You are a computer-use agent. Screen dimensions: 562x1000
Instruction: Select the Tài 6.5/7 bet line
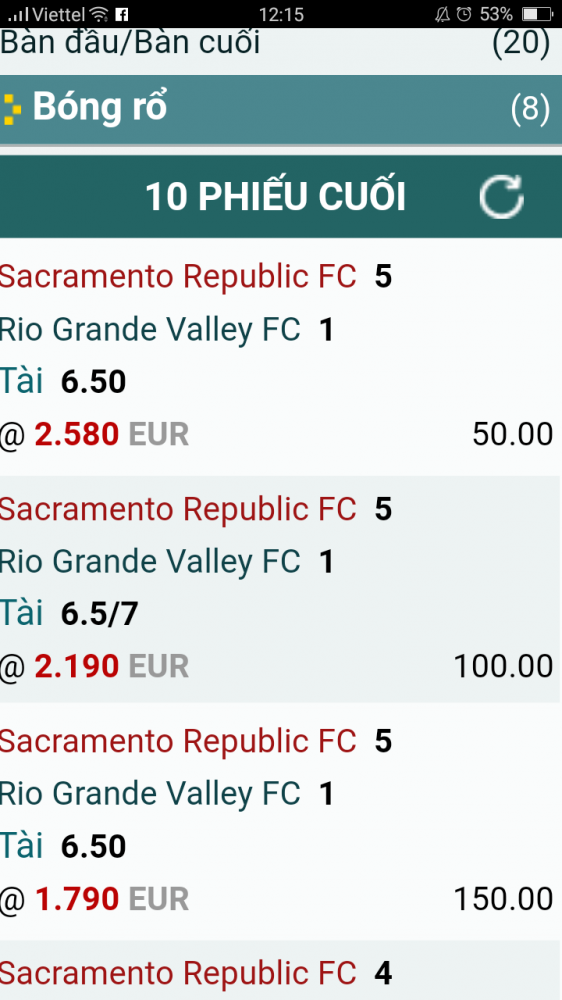[x=69, y=614]
